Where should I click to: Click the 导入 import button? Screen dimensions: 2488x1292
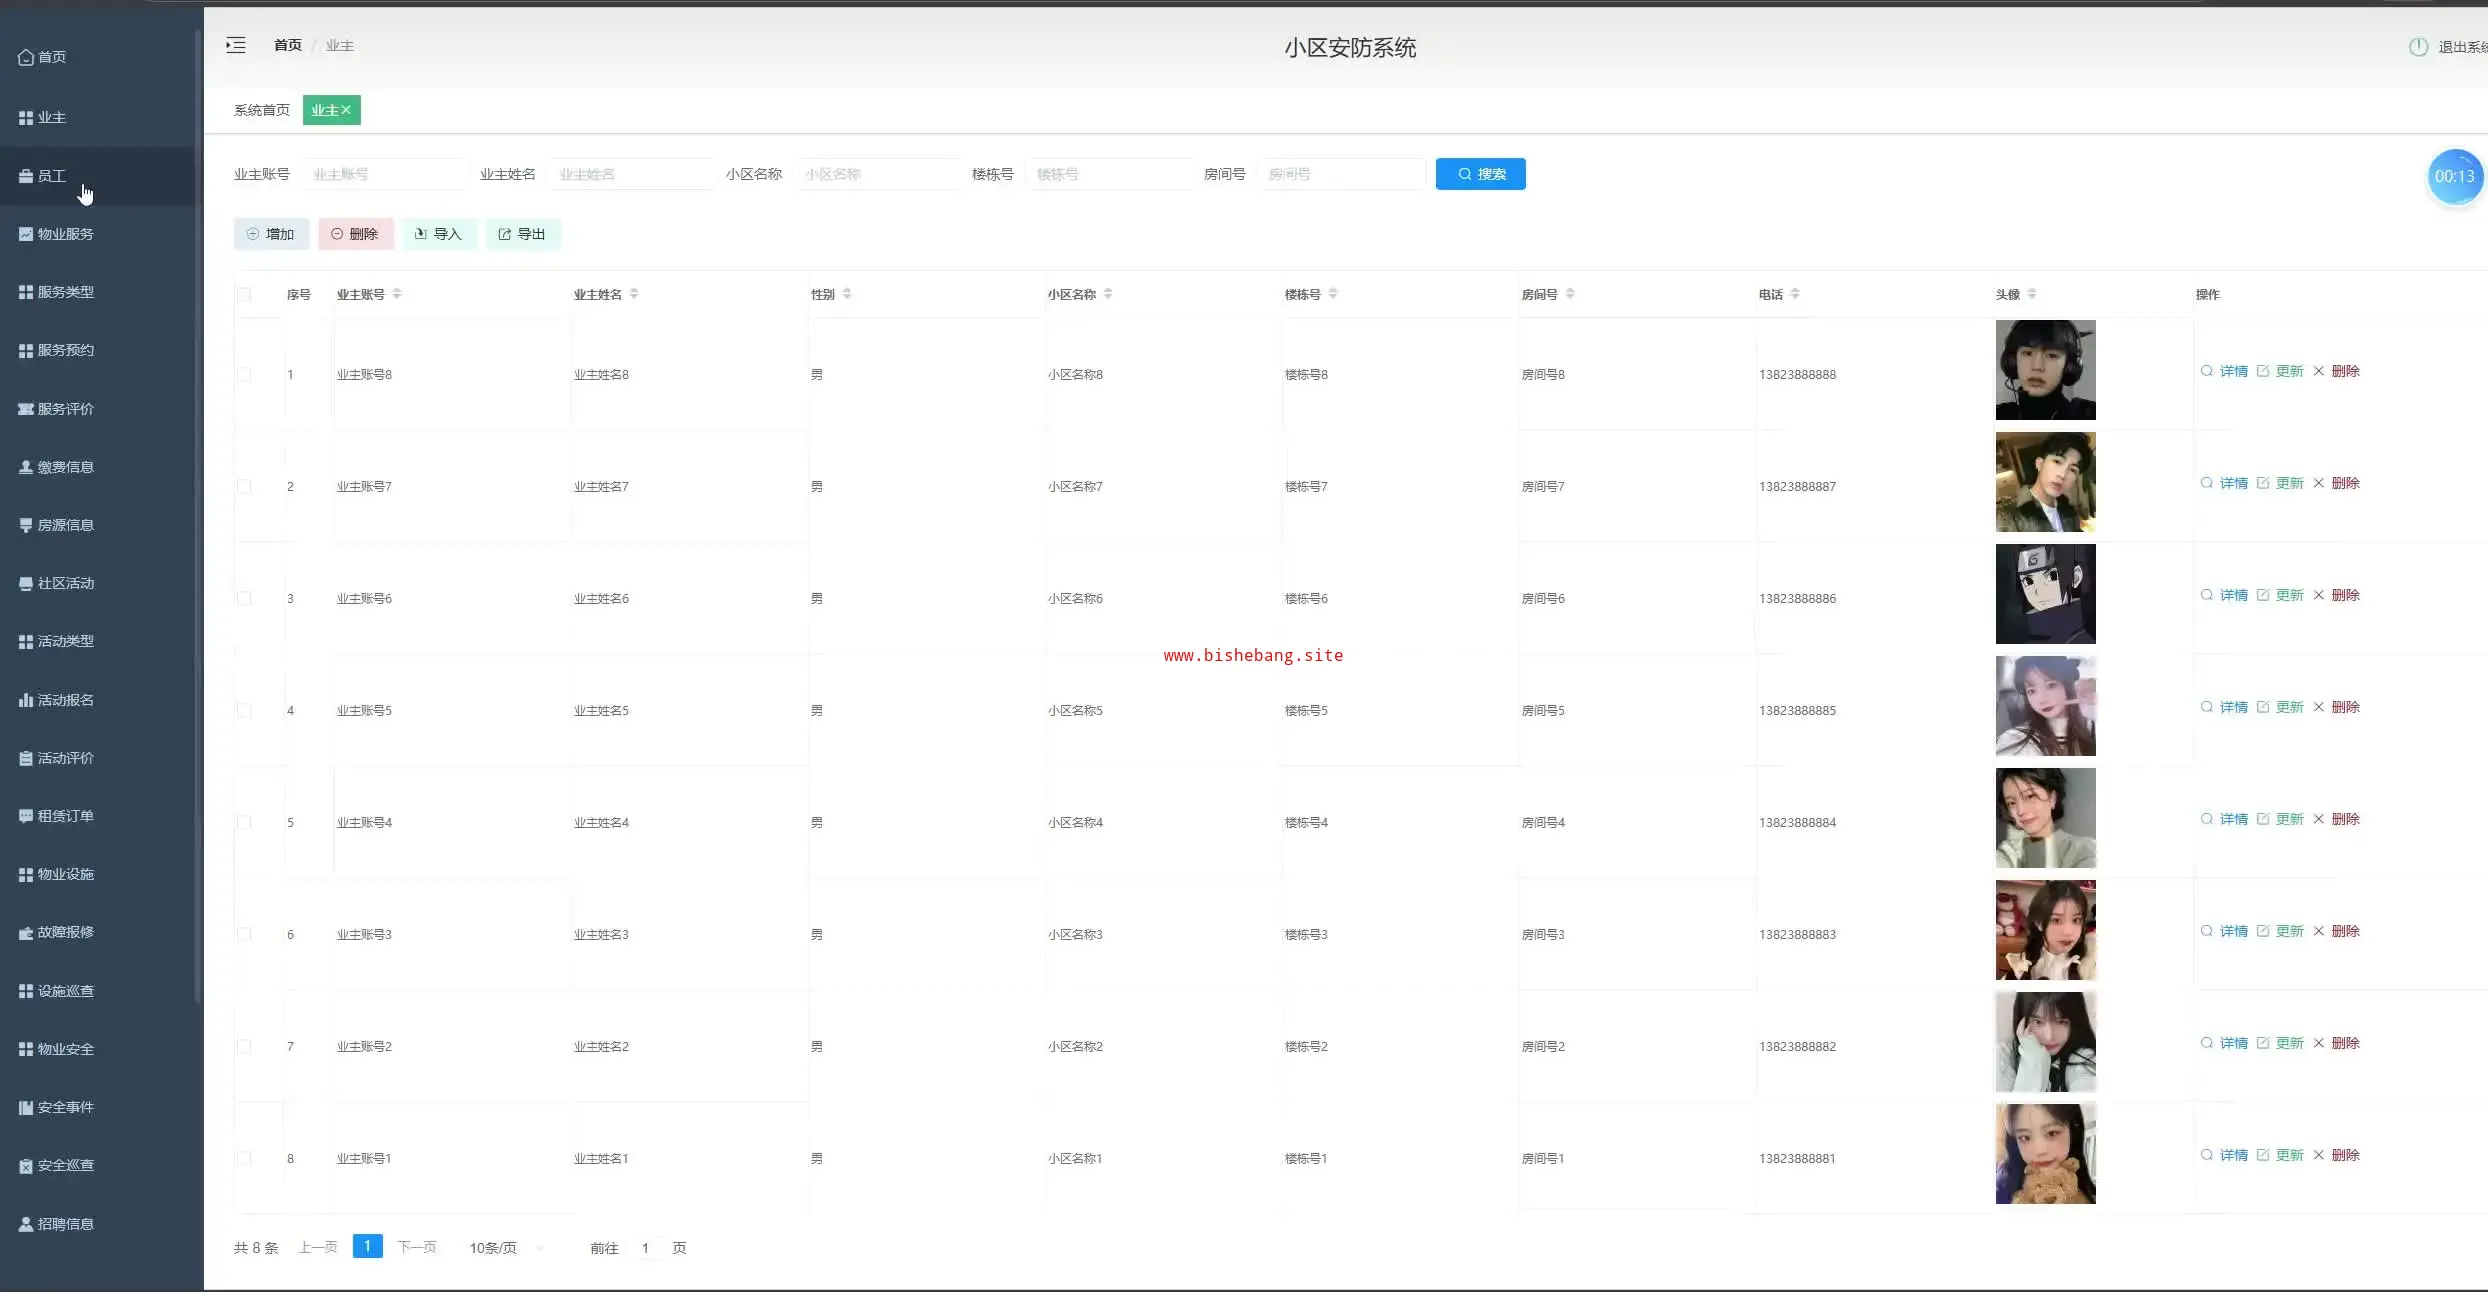pyautogui.click(x=438, y=234)
